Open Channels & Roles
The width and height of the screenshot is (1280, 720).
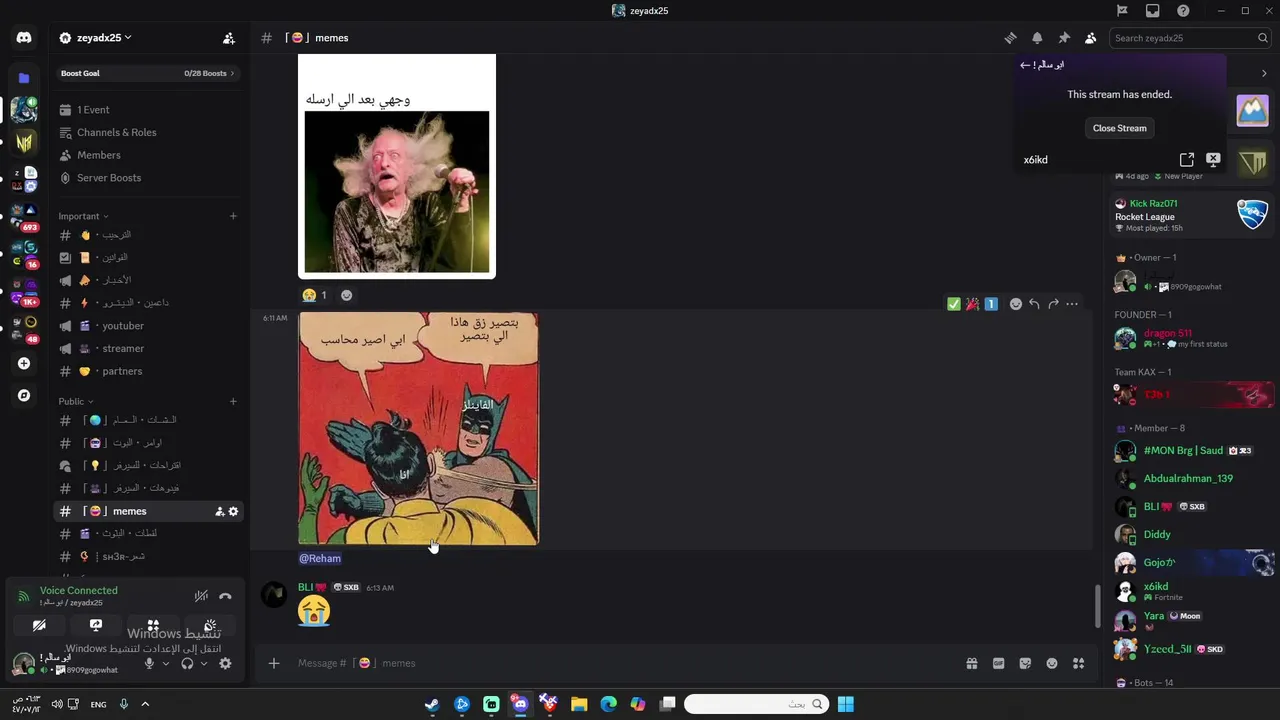148,132
